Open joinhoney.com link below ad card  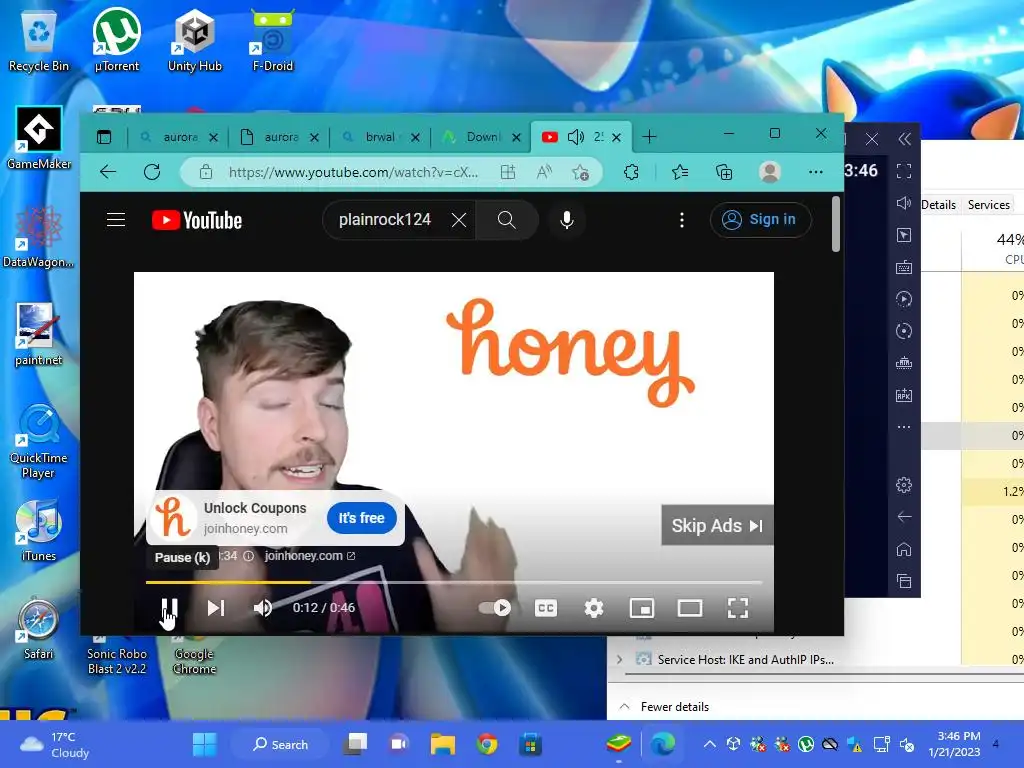point(310,556)
